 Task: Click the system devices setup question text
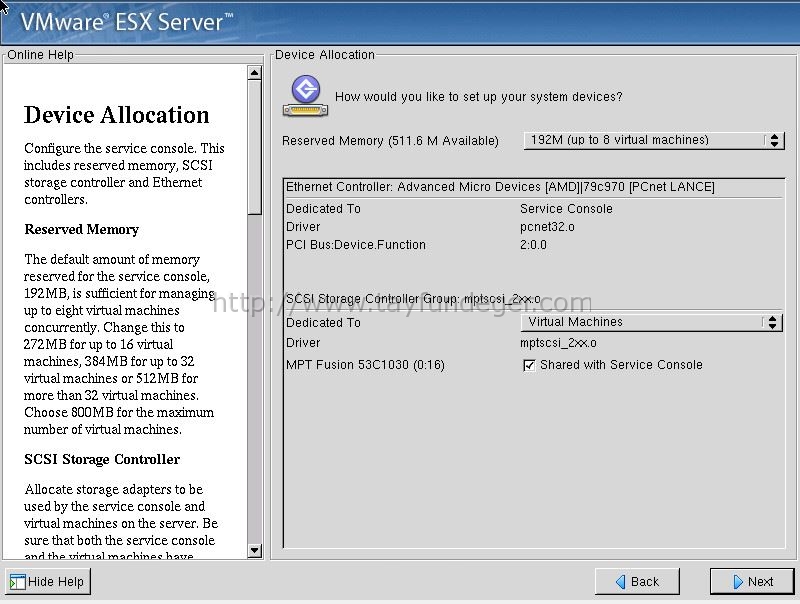pos(479,97)
